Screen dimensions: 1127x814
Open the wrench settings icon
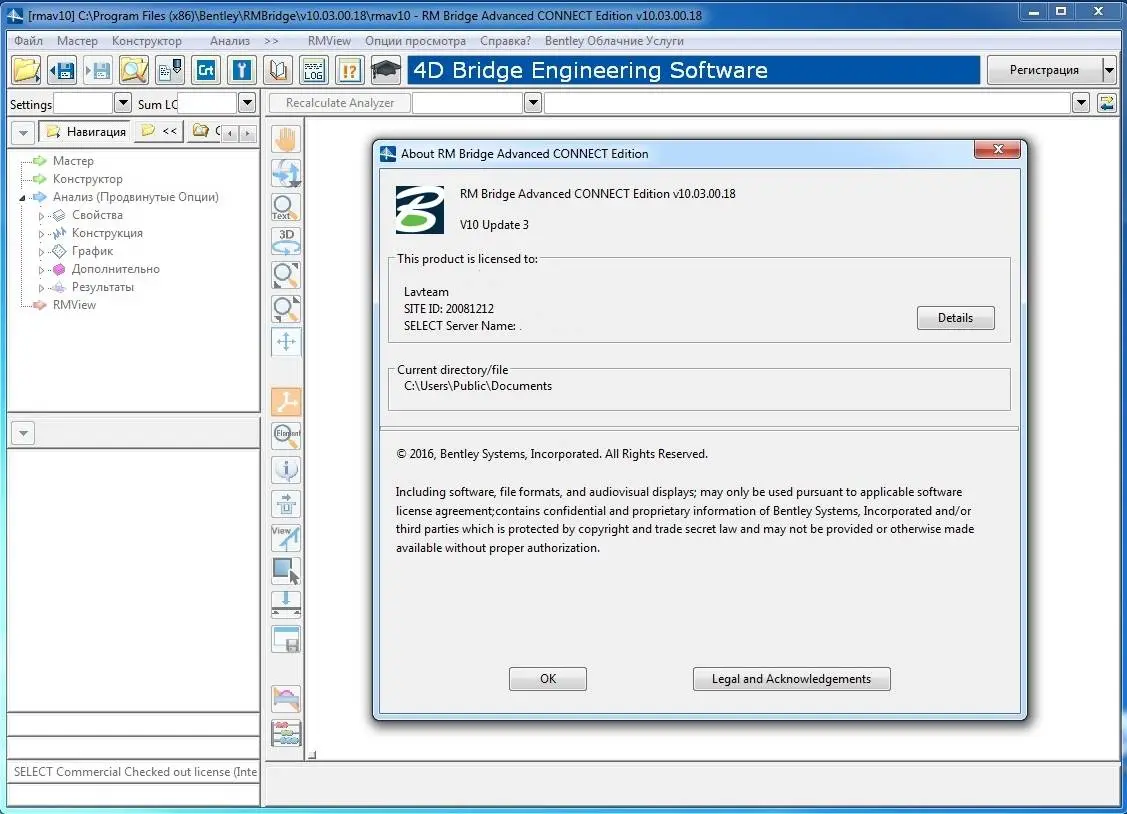242,70
